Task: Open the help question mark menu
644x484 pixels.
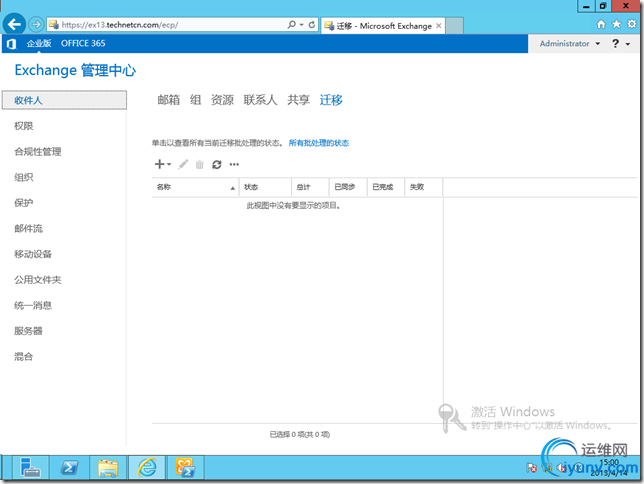Action: pyautogui.click(x=621, y=44)
